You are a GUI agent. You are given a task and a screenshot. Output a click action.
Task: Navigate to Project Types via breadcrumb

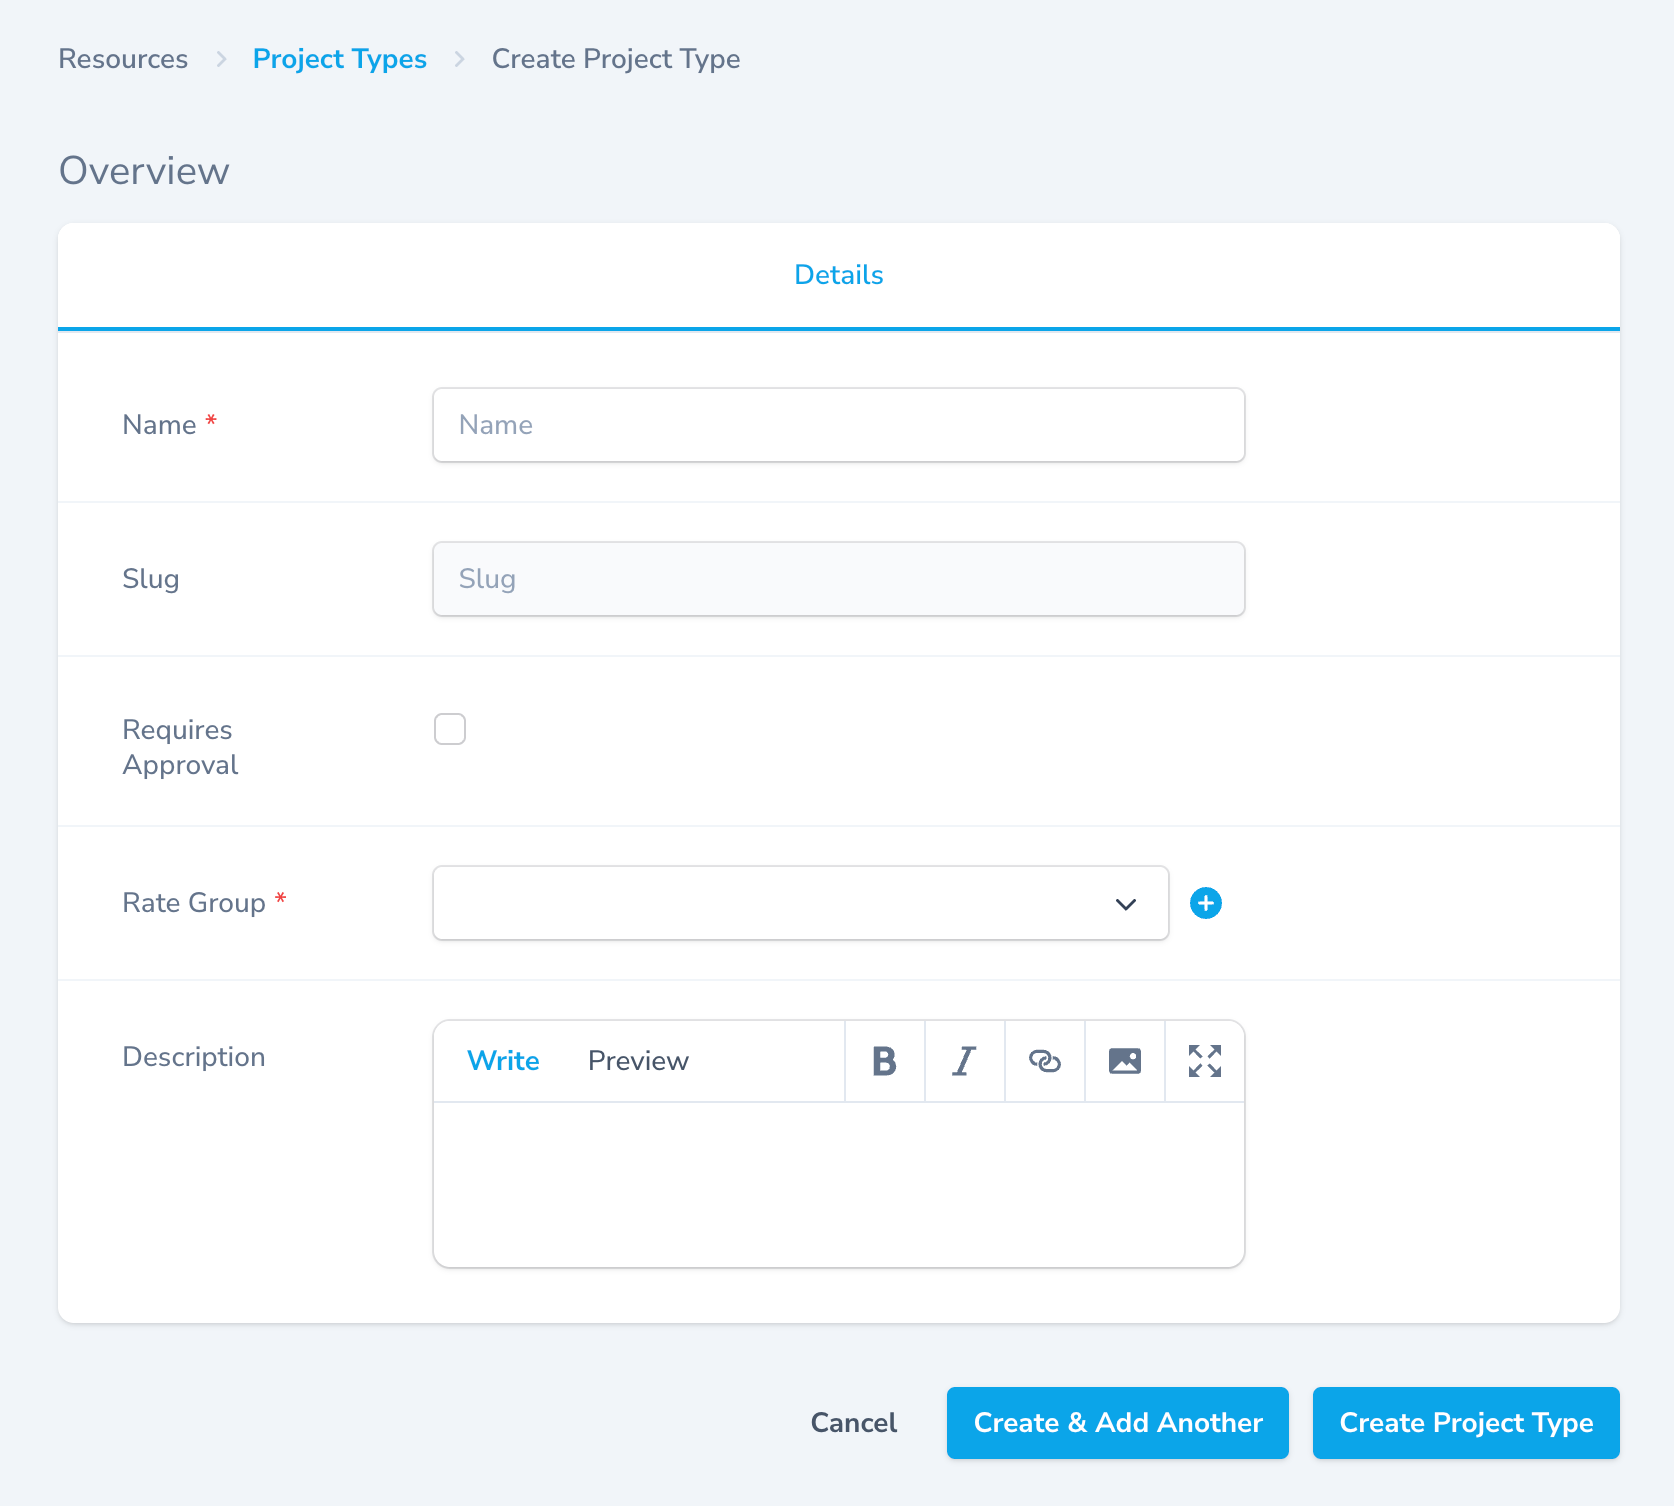[x=340, y=59]
